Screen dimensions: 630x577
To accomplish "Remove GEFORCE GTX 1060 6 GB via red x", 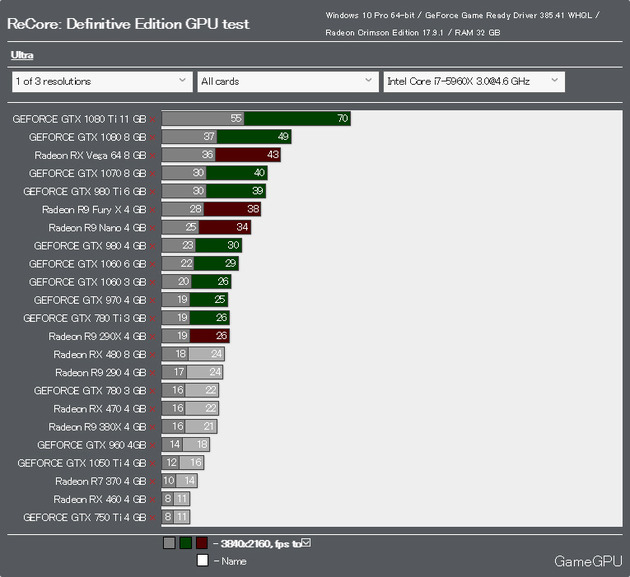I will (152, 264).
